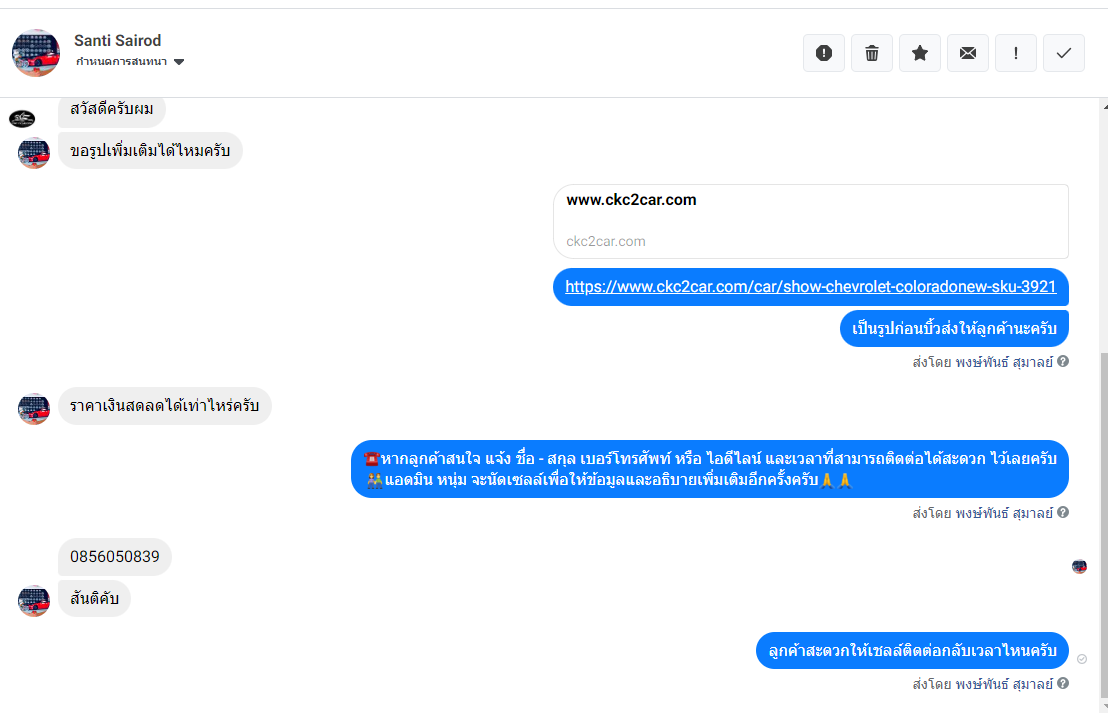Mark conversation as spam with exclamation-circle icon
The width and height of the screenshot is (1108, 713).
[x=824, y=53]
